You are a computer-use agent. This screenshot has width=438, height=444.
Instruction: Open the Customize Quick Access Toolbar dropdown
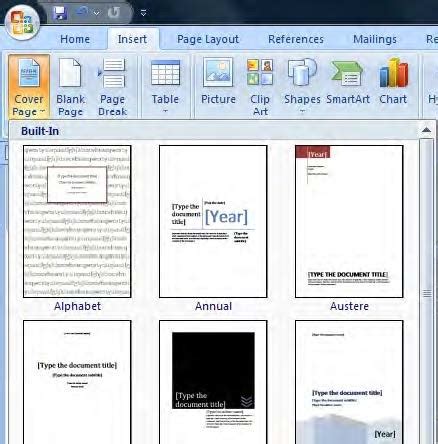point(143,13)
